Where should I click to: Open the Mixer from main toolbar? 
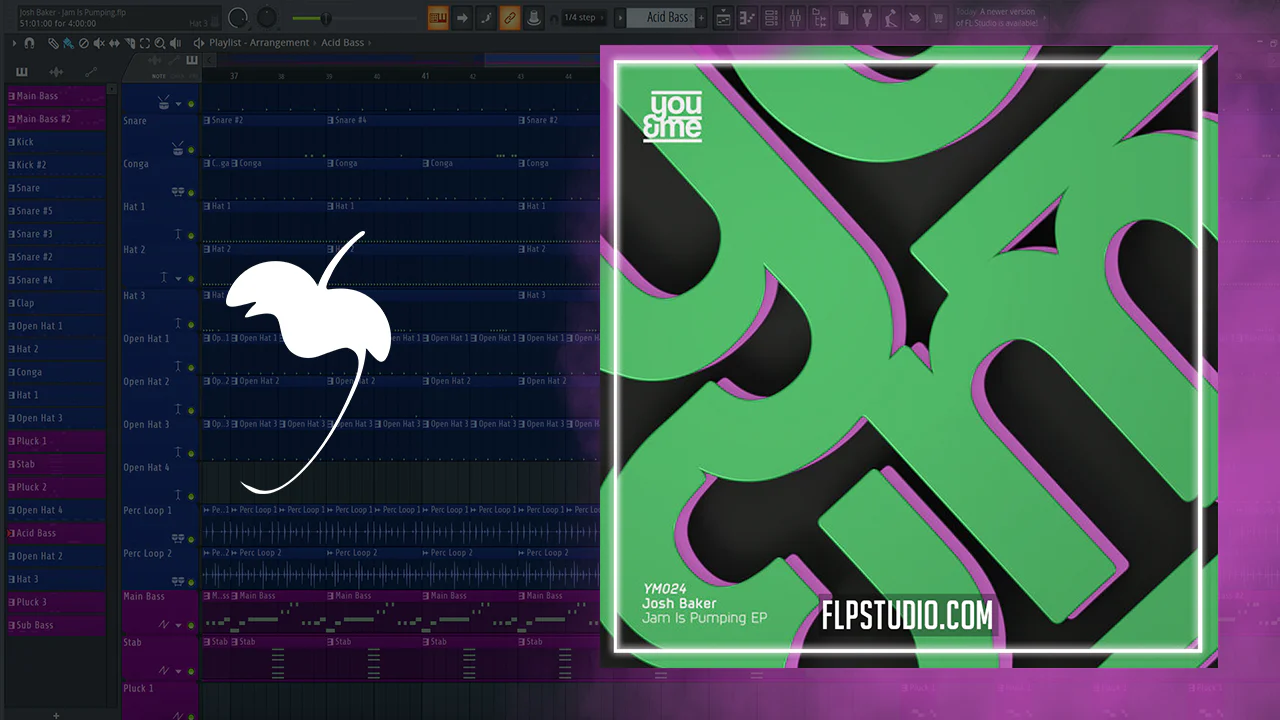tap(796, 17)
